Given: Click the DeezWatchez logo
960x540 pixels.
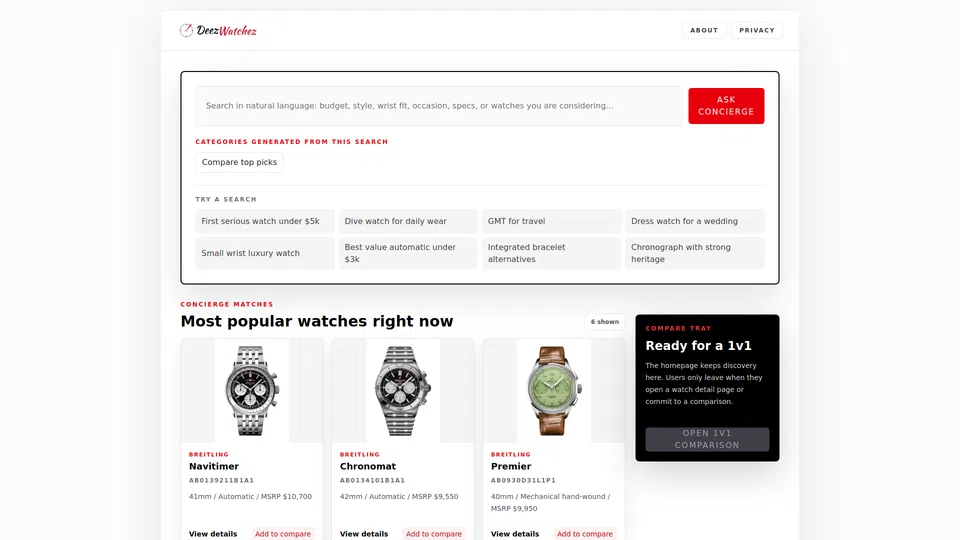Looking at the screenshot, I should (218, 30).
